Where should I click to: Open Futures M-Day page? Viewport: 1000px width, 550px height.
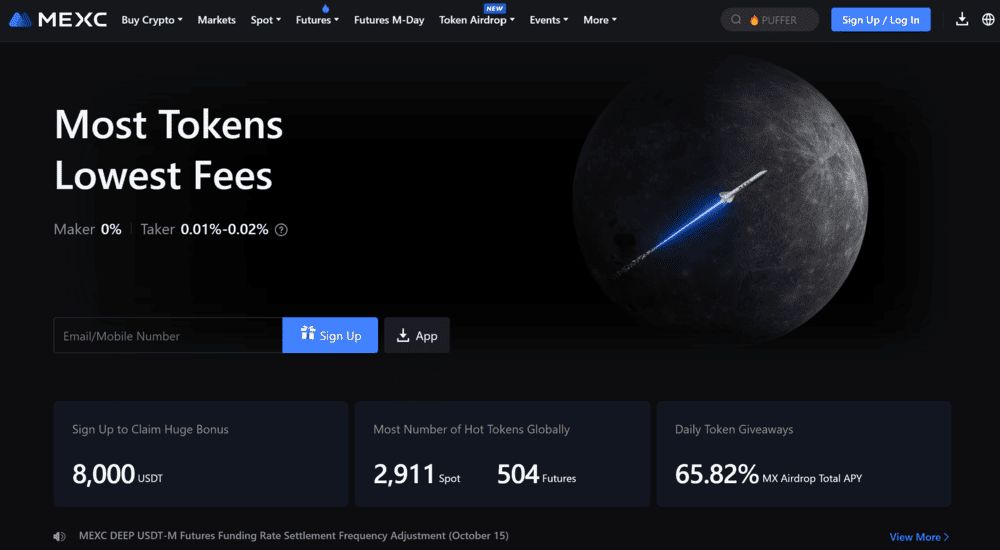[x=389, y=20]
